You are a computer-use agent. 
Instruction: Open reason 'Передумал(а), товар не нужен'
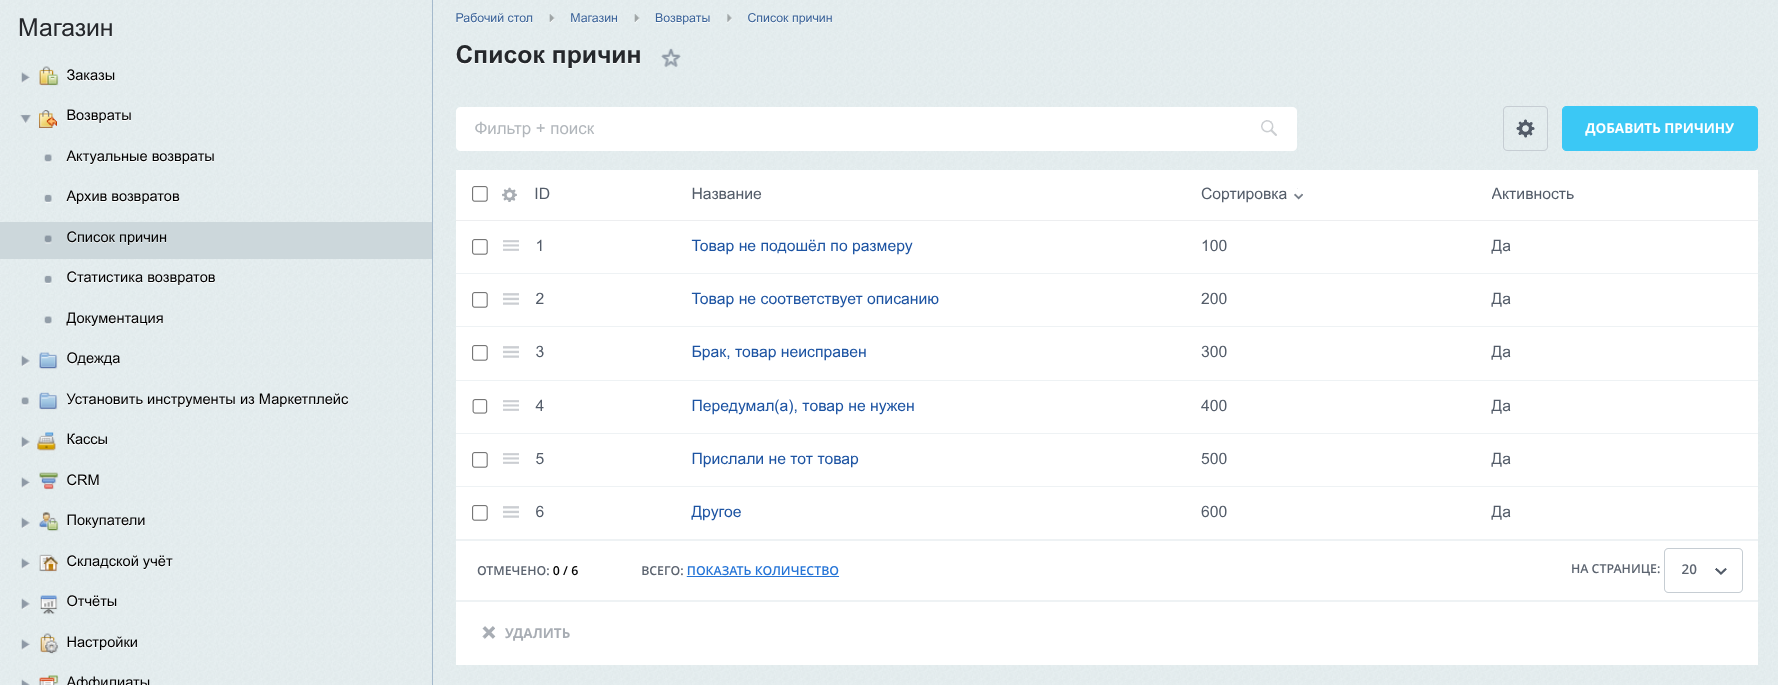(x=803, y=406)
